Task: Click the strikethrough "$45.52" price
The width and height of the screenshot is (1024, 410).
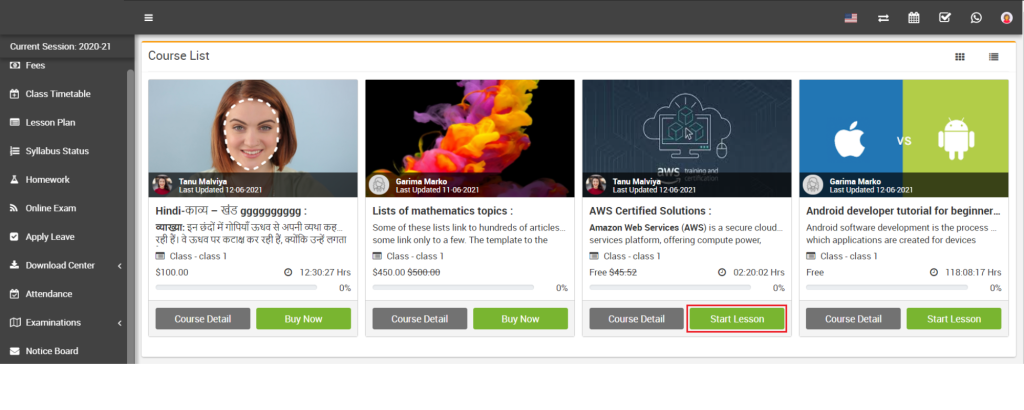Action: pyautogui.click(x=623, y=272)
